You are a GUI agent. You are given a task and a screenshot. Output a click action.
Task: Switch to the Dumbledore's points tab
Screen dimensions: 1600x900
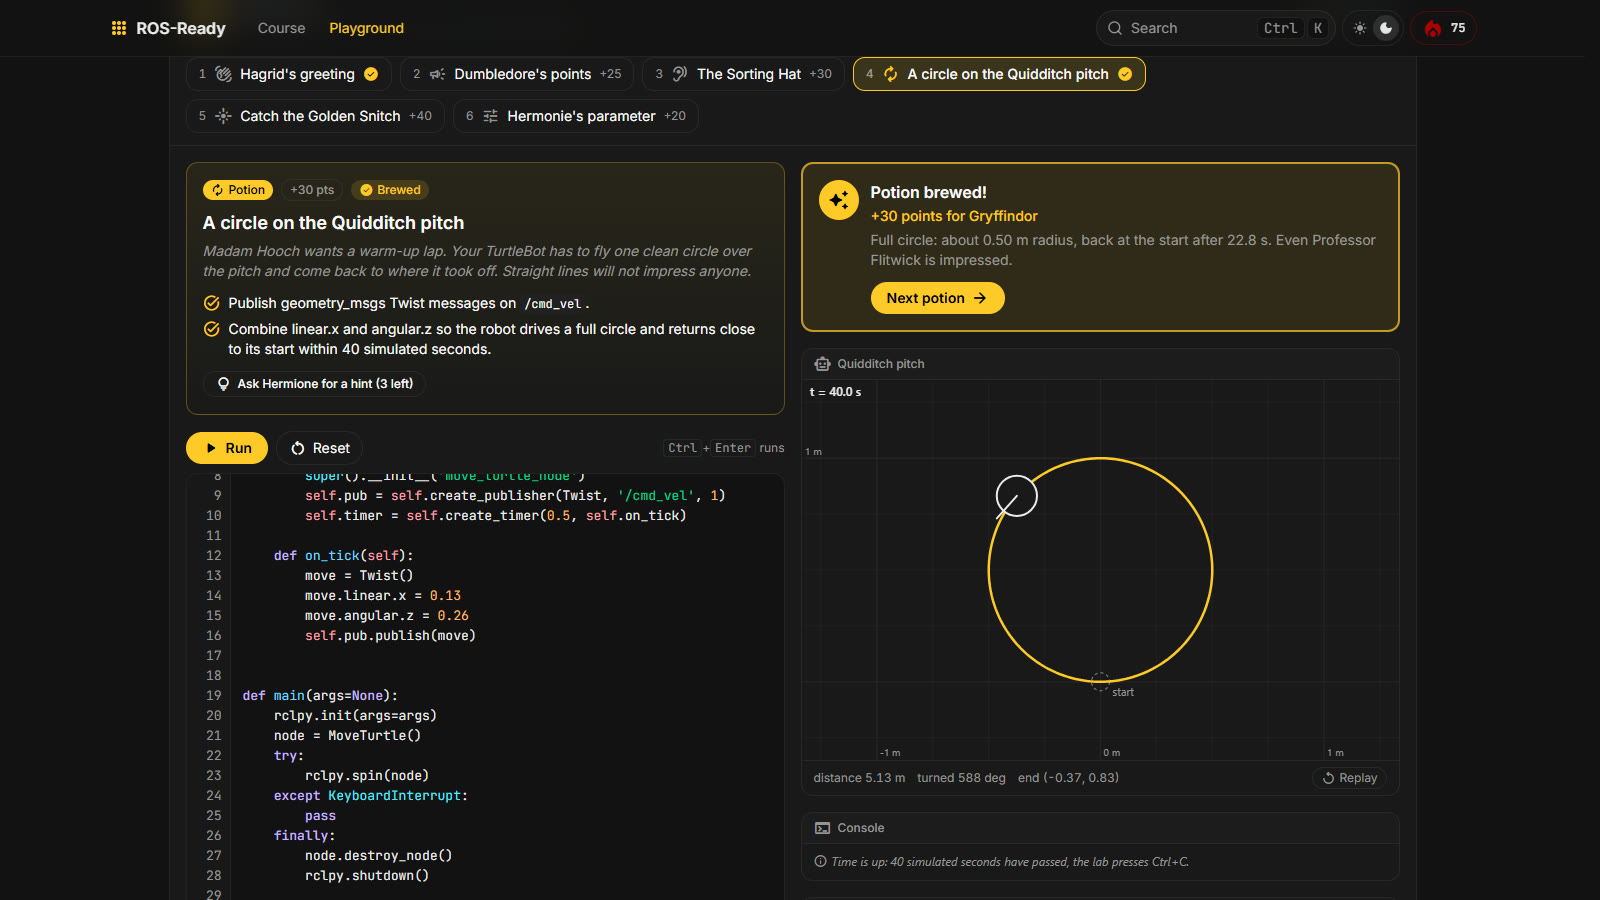tap(517, 74)
